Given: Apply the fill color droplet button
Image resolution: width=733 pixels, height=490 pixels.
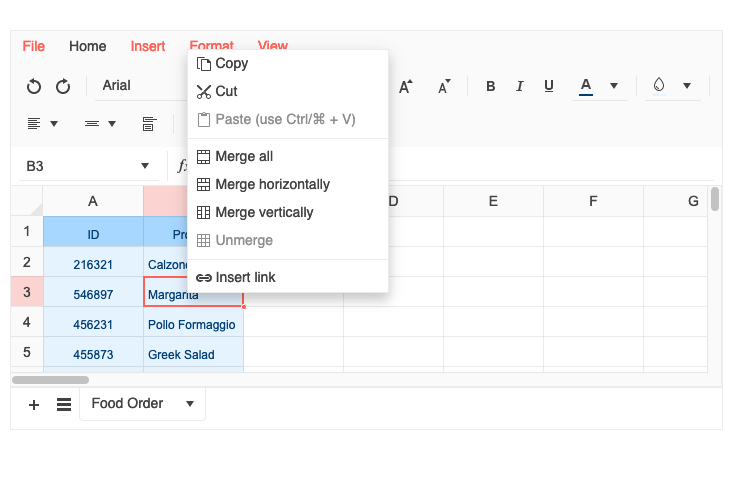Looking at the screenshot, I should (659, 86).
